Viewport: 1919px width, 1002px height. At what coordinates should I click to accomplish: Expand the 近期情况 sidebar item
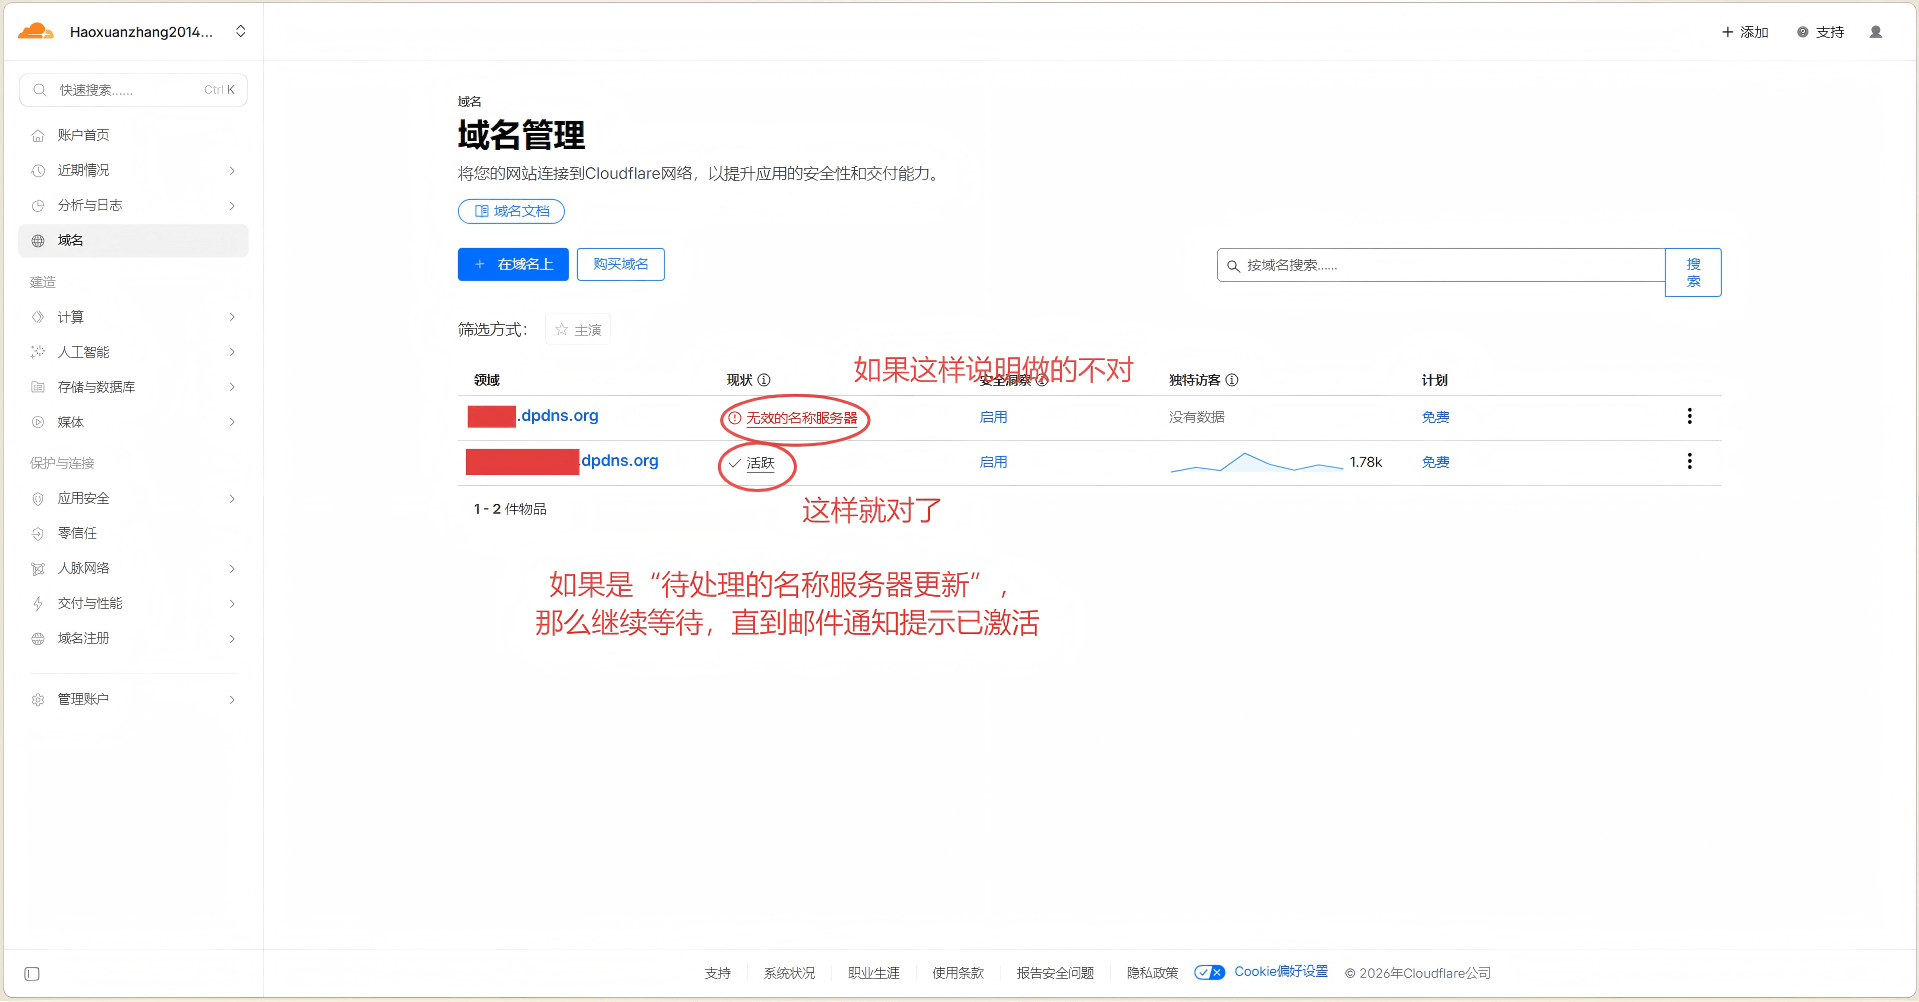click(x=232, y=170)
